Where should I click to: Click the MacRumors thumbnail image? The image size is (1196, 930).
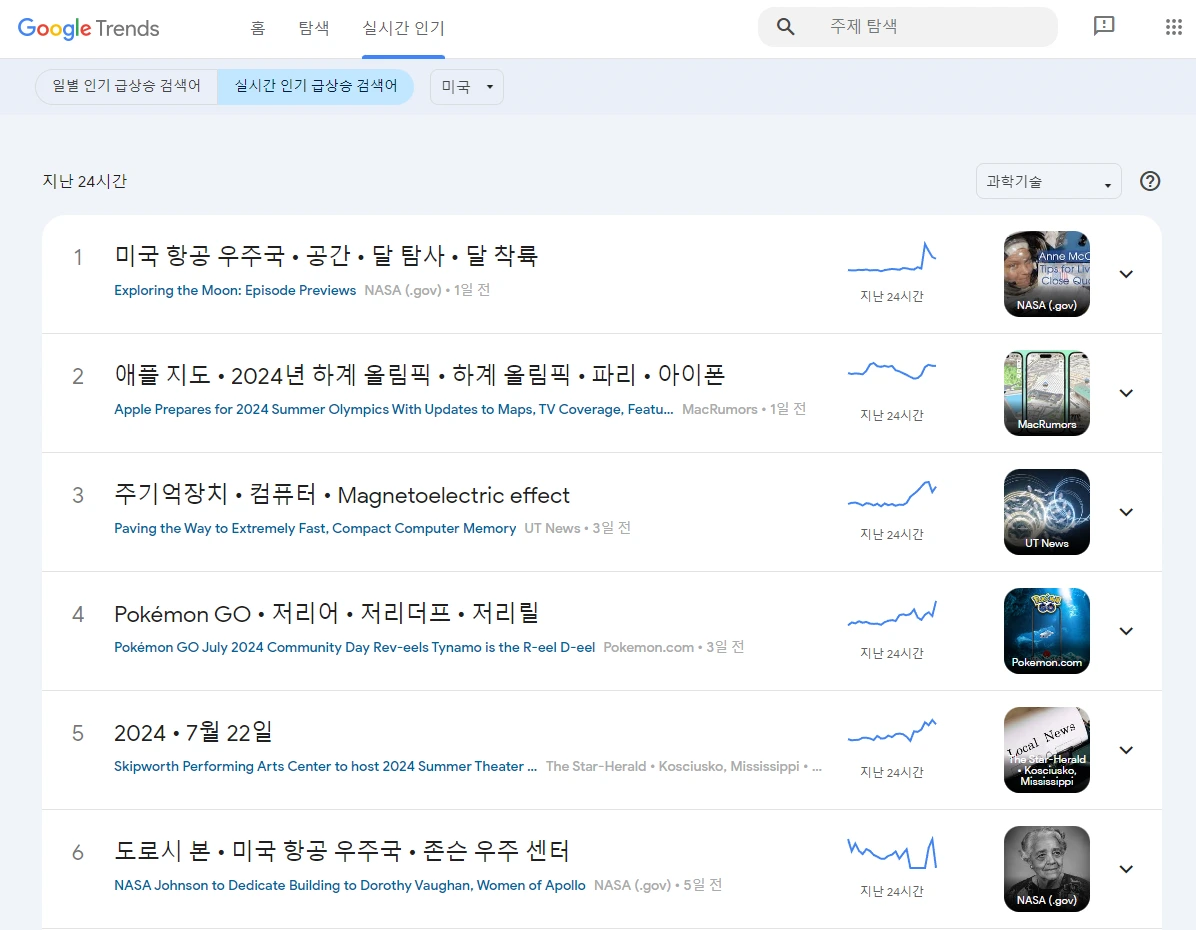click(1046, 393)
